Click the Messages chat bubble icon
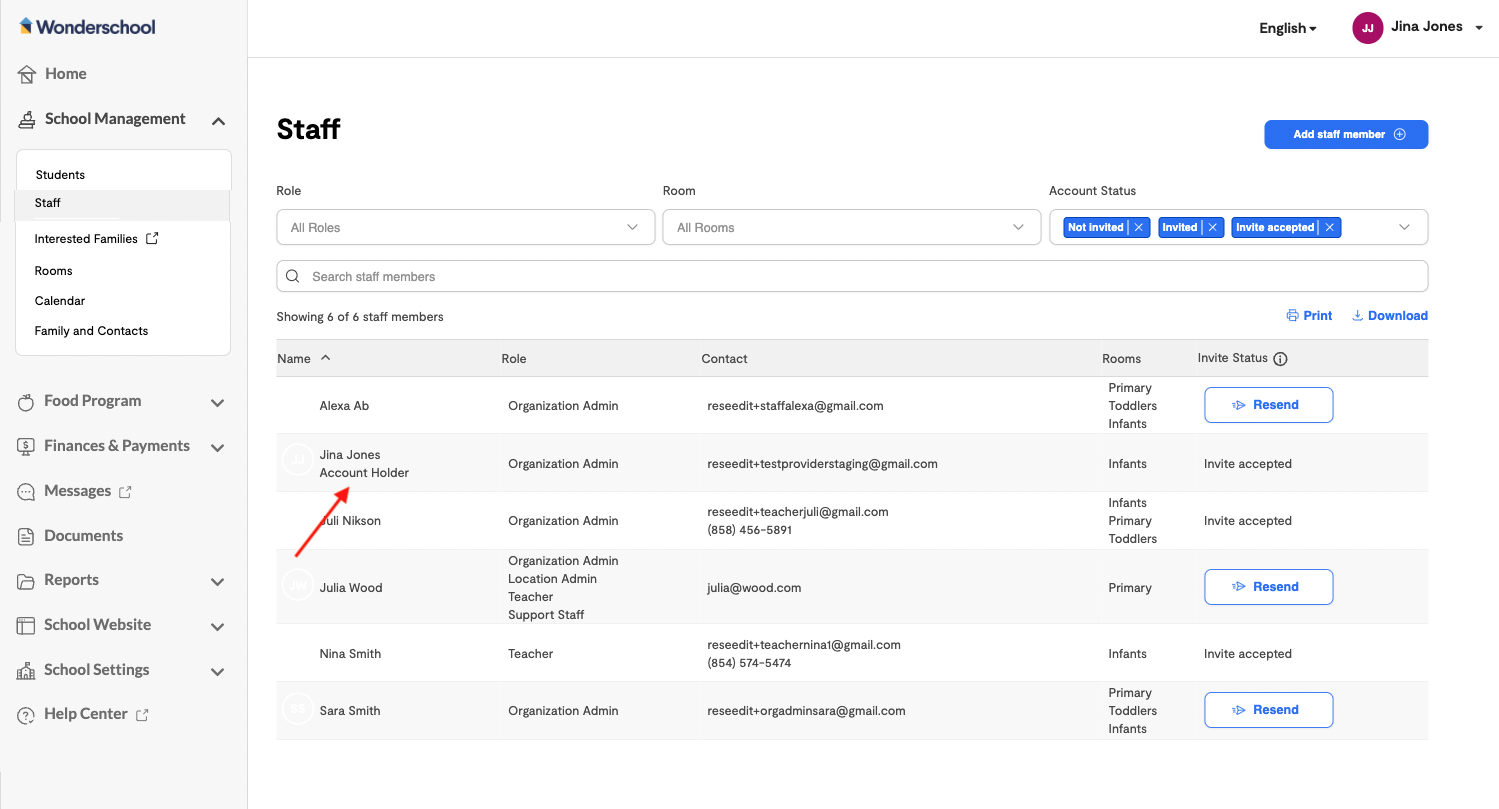Image resolution: width=1499 pixels, height=809 pixels. [26, 491]
